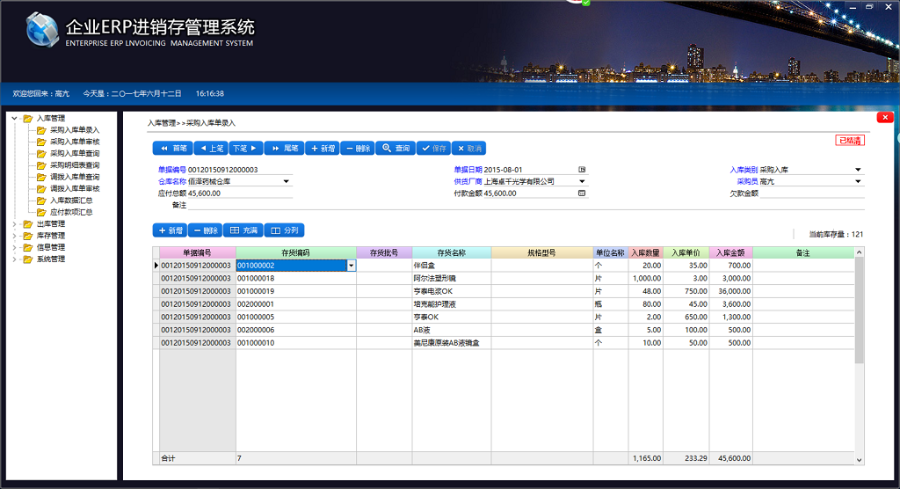Viewport: 900px width, 489px height.
Task: Open the 仓库名称 warehouse dropdown
Action: click(286, 181)
